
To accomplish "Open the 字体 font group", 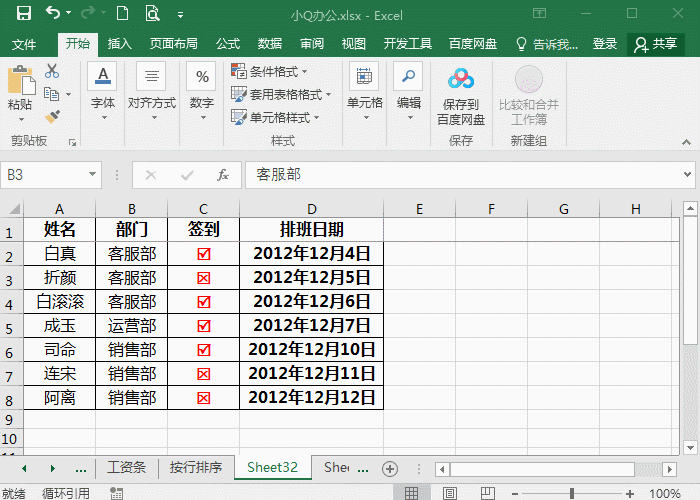I will [103, 92].
